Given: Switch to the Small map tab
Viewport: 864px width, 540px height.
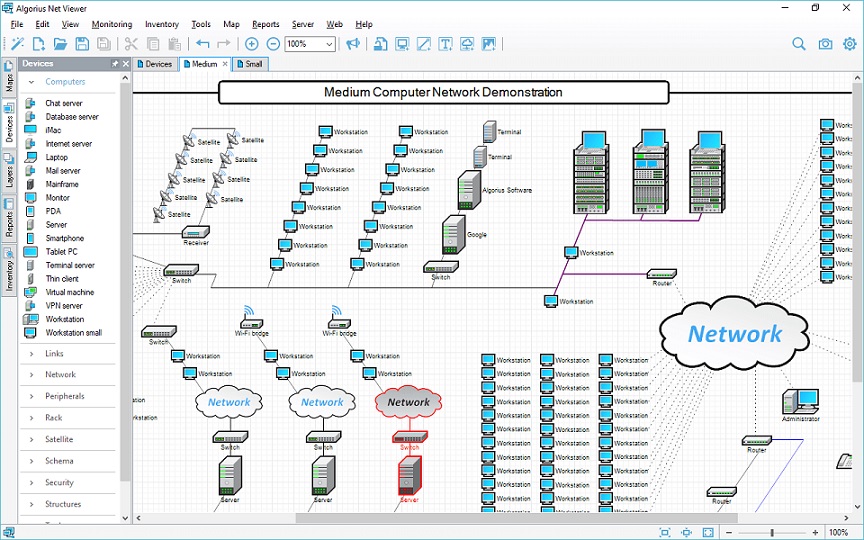Looking at the screenshot, I should coord(250,64).
